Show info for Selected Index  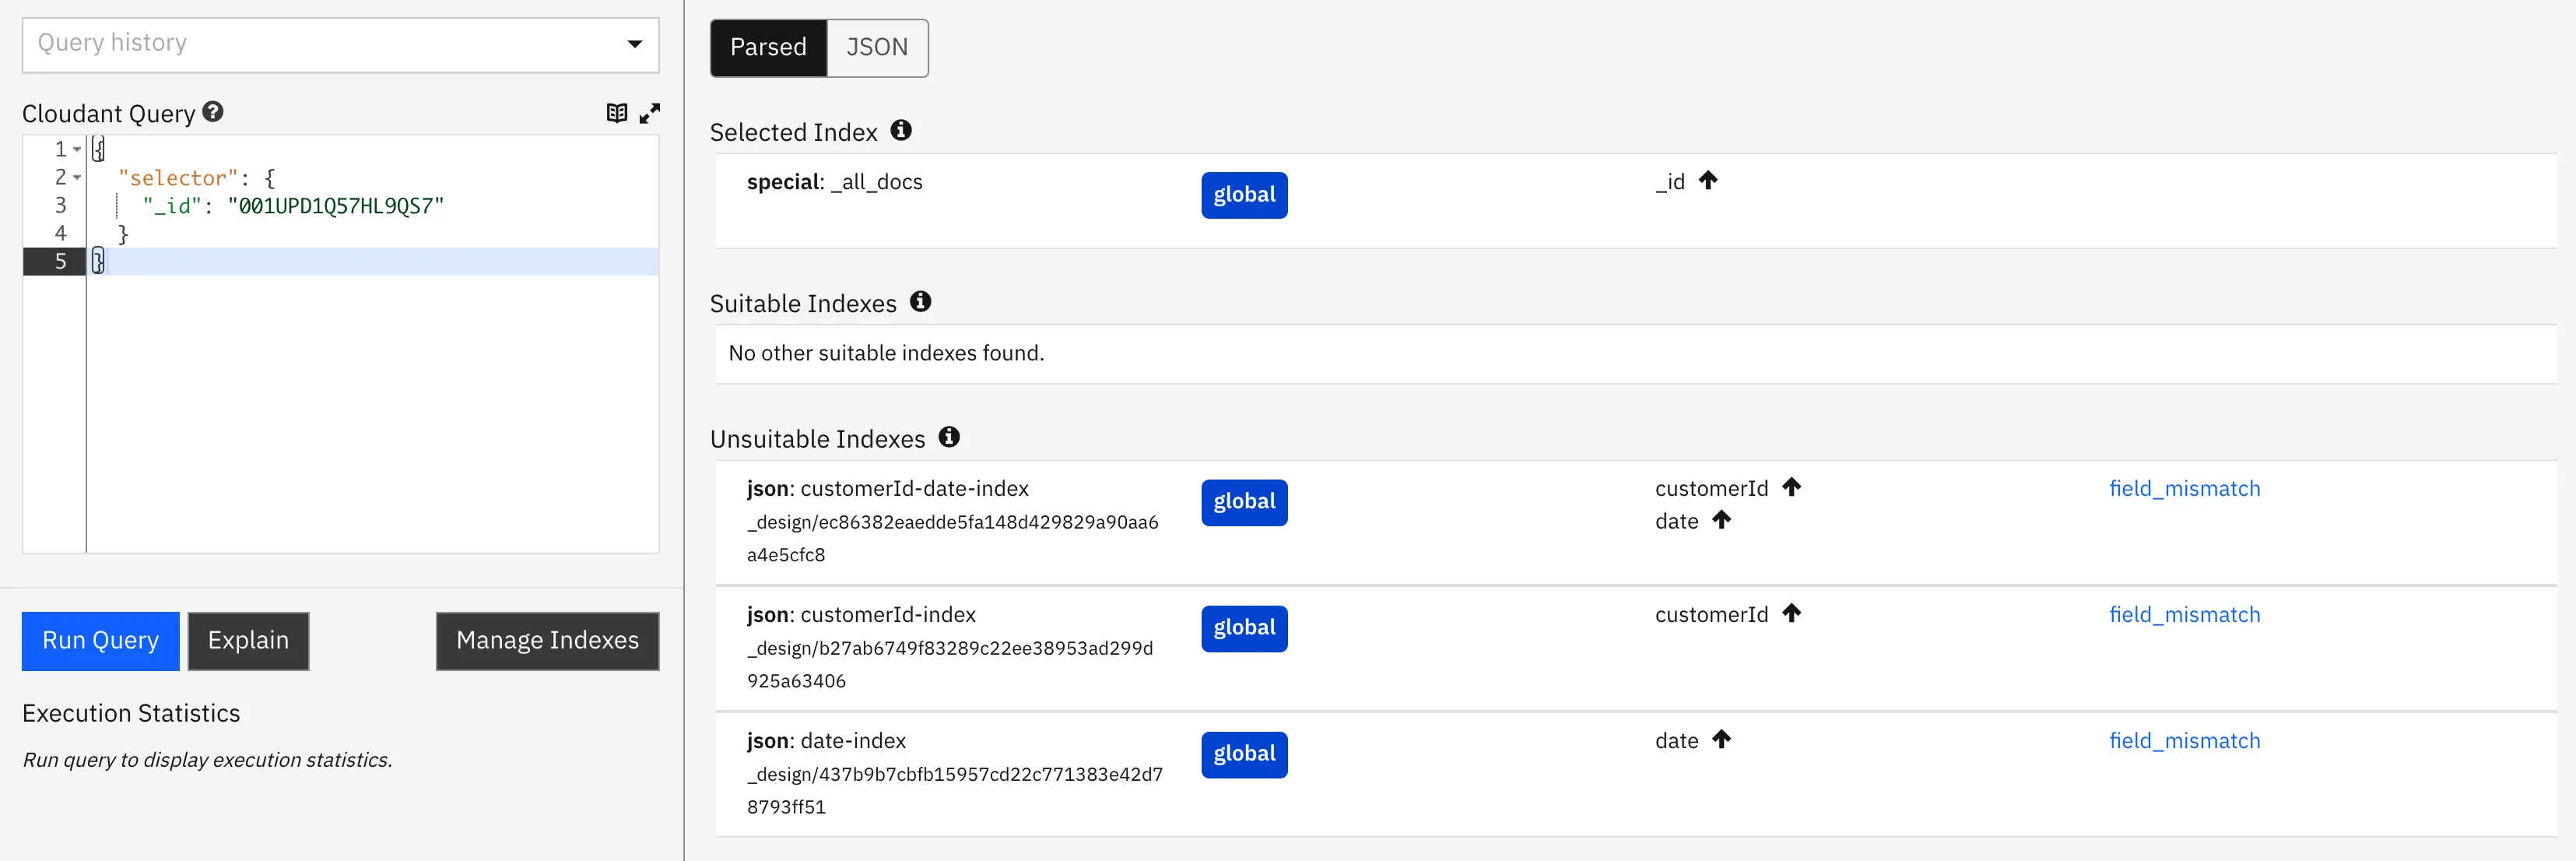point(901,130)
